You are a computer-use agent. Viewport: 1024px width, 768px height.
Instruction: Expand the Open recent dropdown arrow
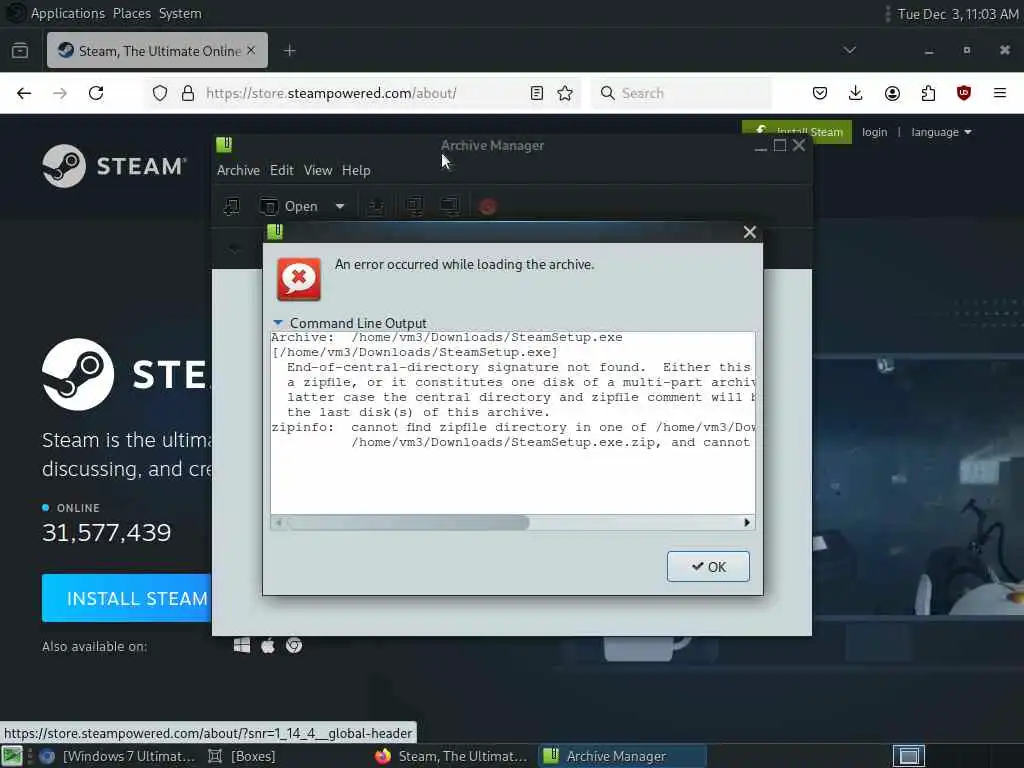tap(340, 206)
